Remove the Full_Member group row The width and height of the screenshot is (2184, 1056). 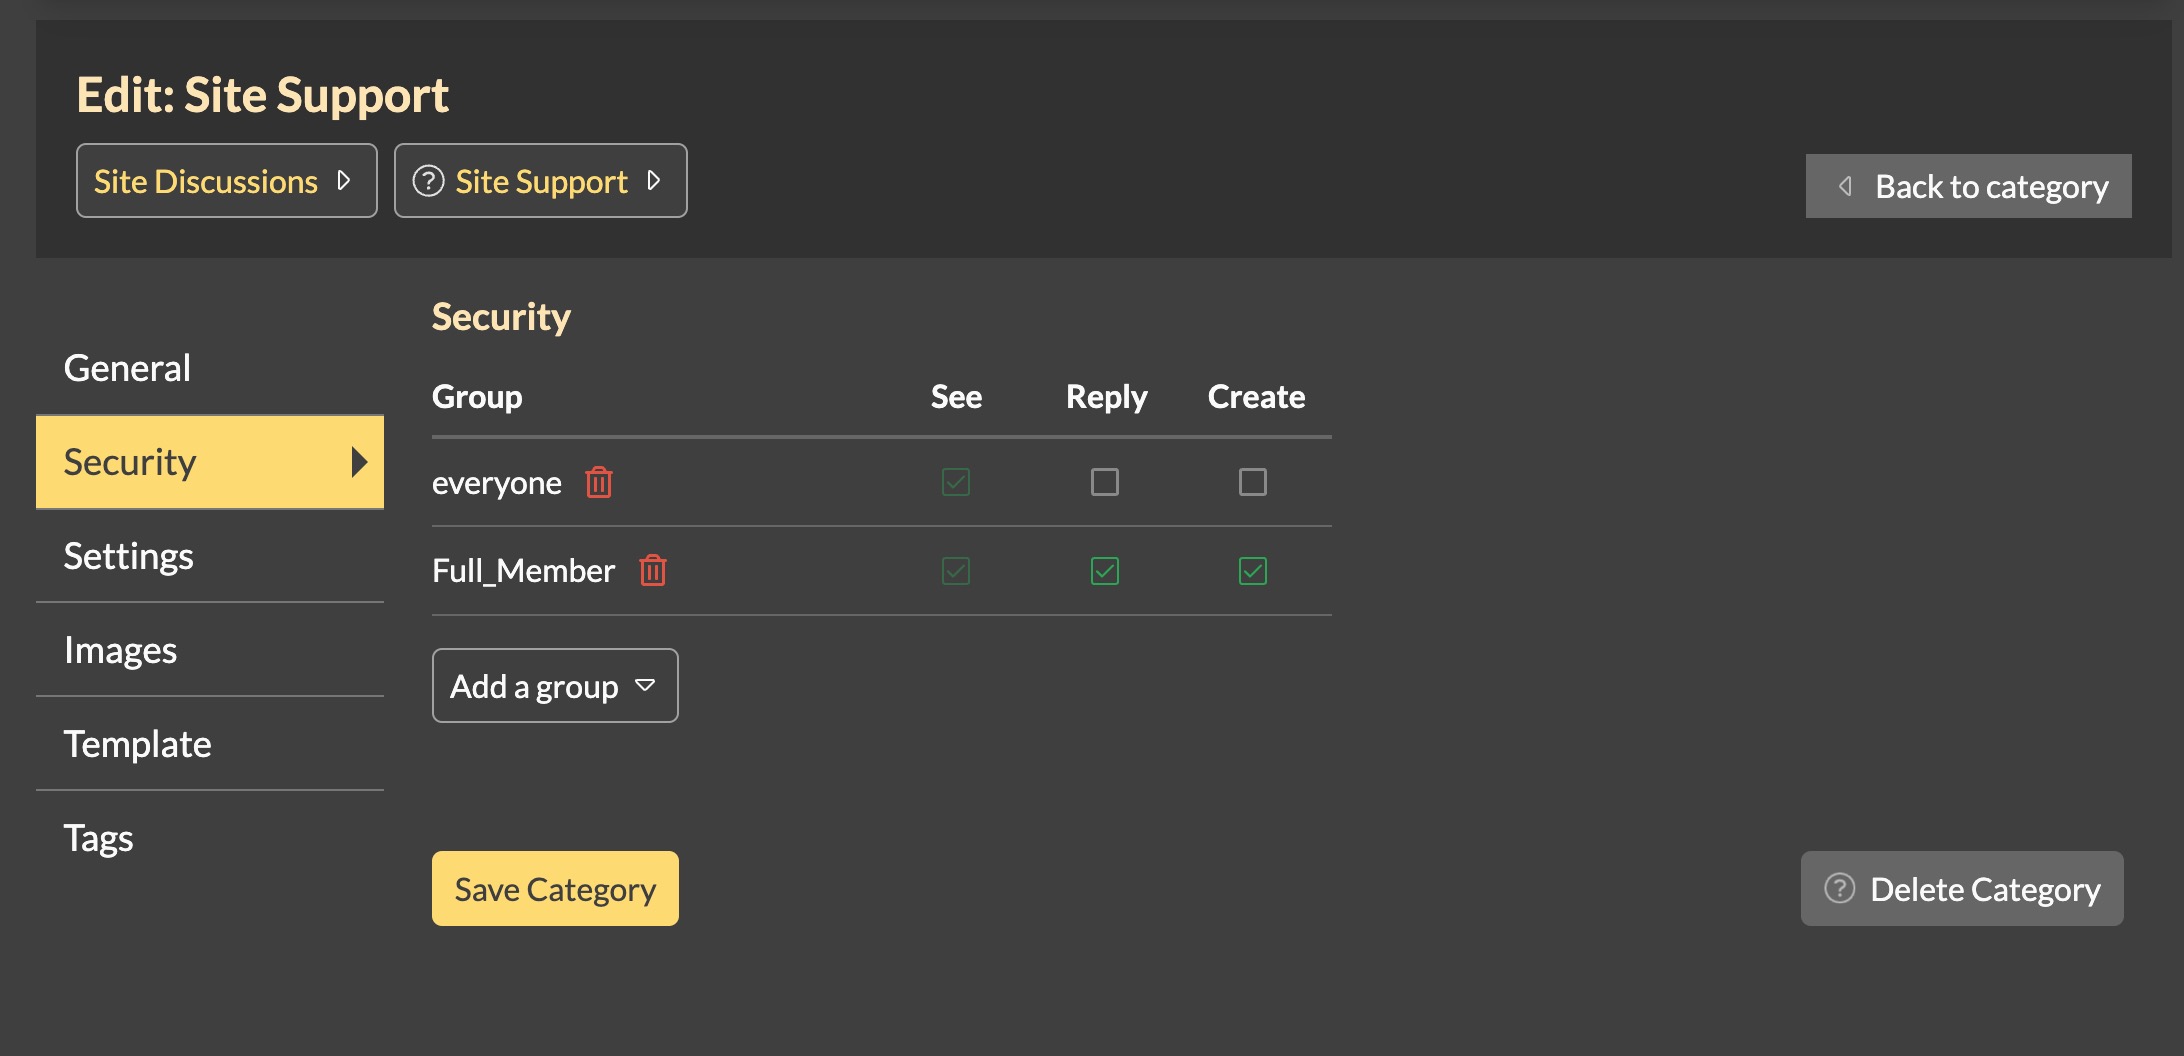tap(653, 570)
